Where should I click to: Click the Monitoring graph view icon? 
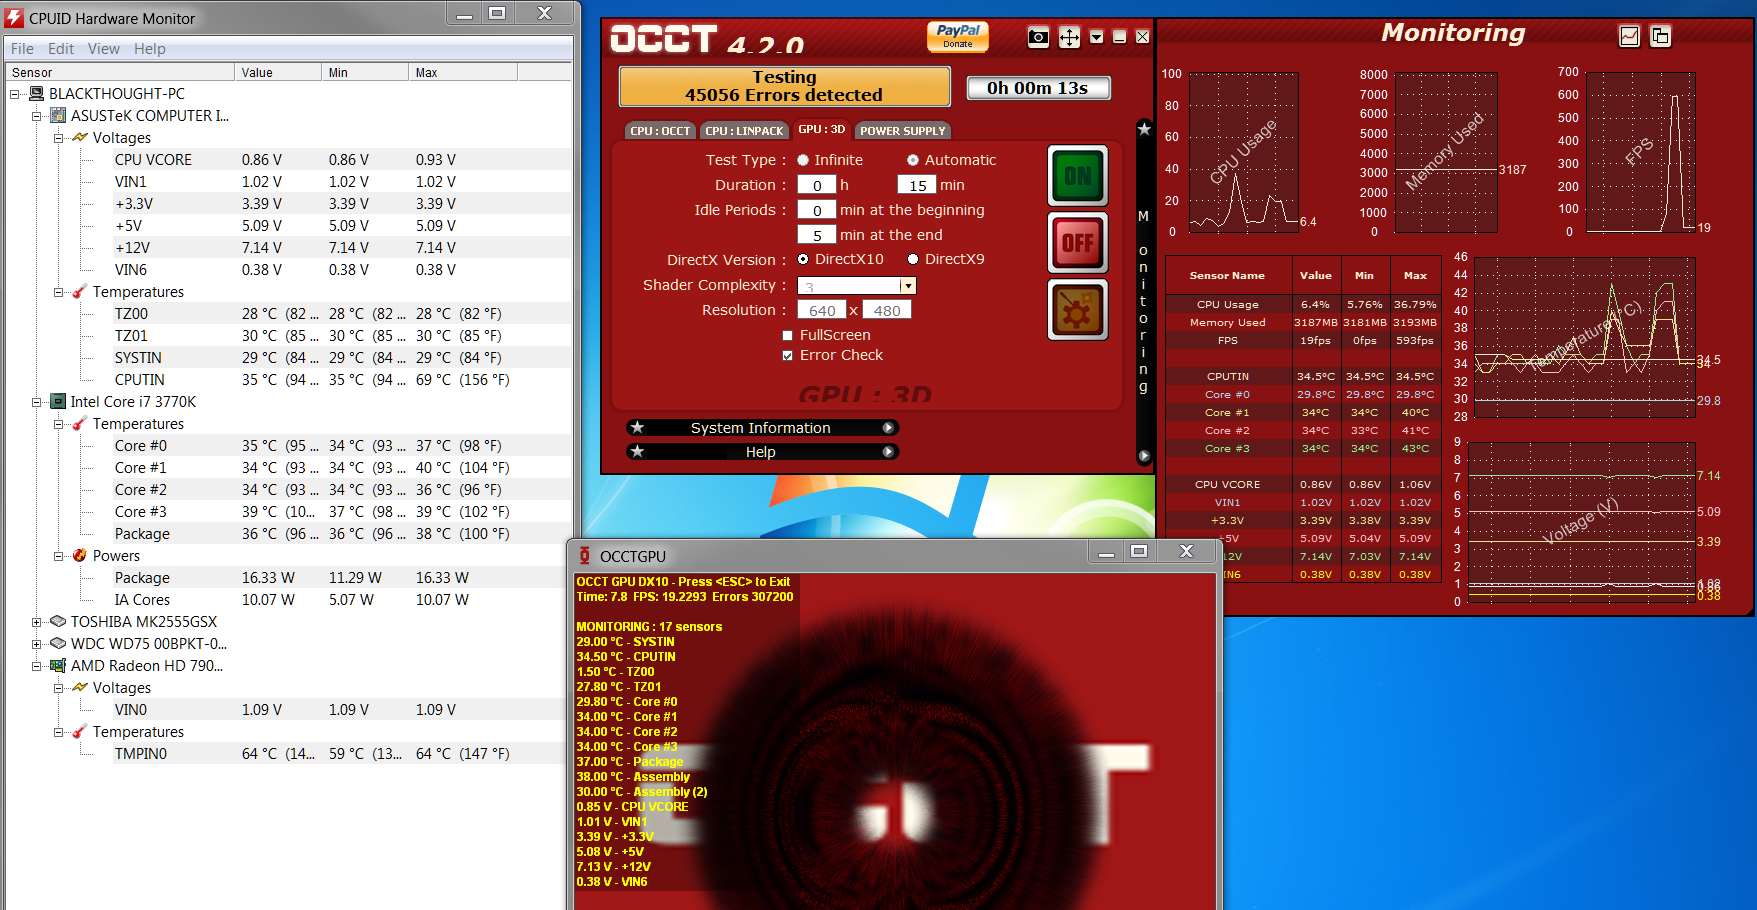(x=1629, y=36)
